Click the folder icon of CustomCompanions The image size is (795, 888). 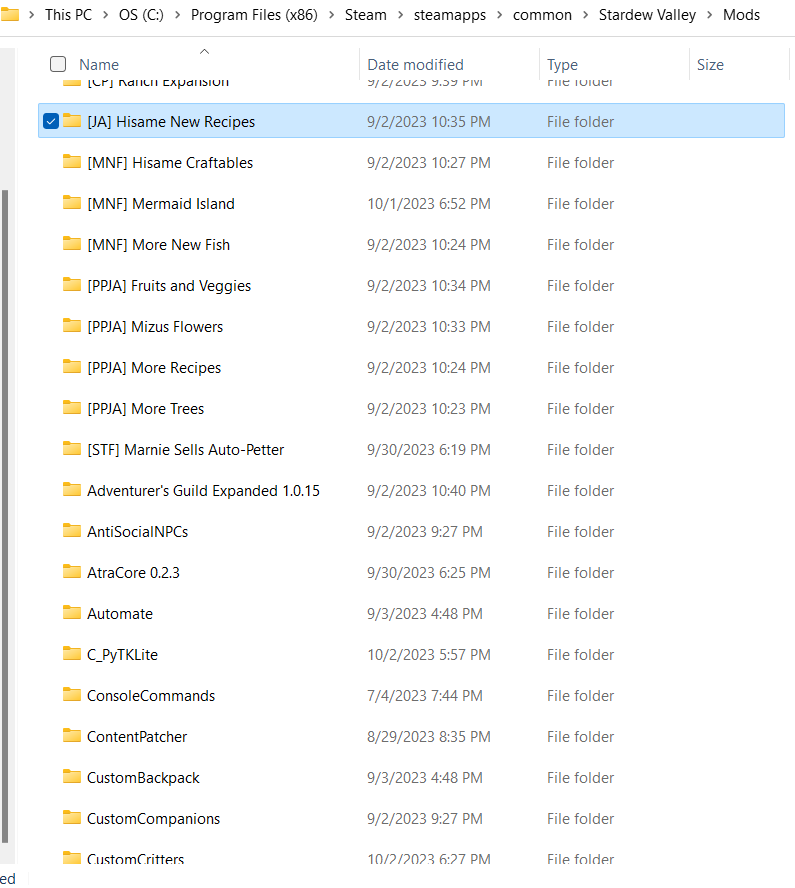[72, 818]
